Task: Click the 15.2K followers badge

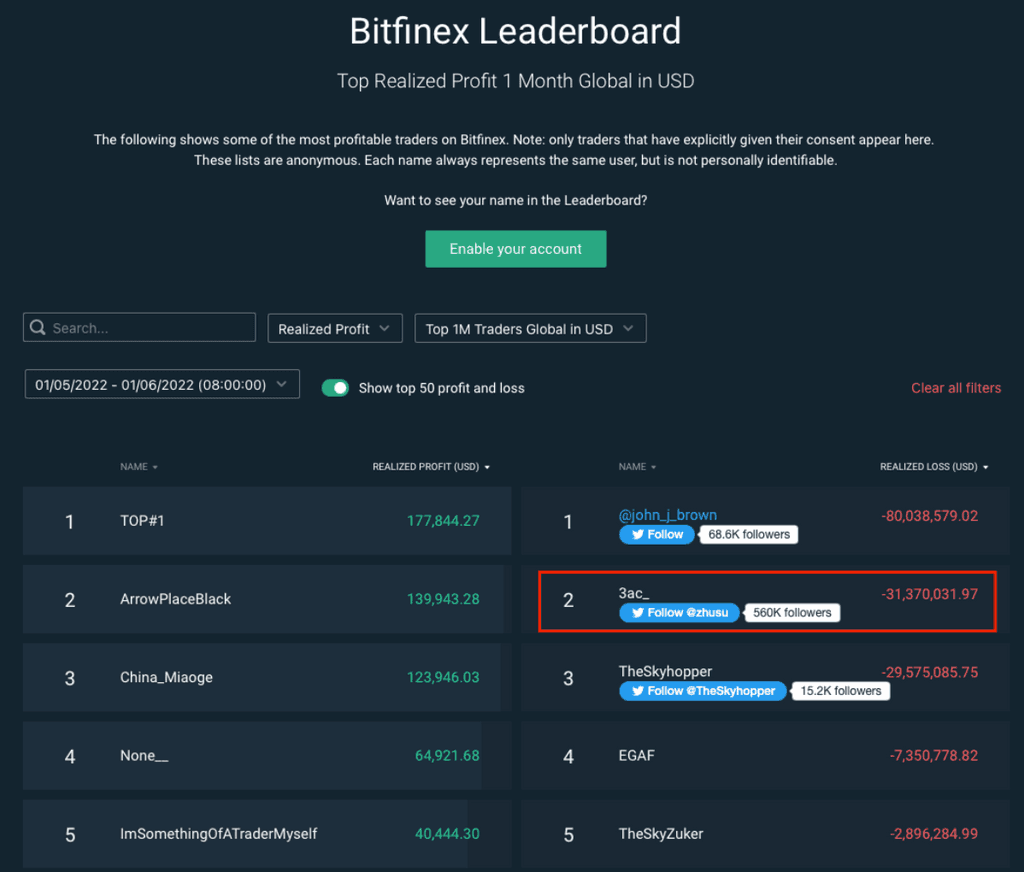Action: (x=840, y=691)
